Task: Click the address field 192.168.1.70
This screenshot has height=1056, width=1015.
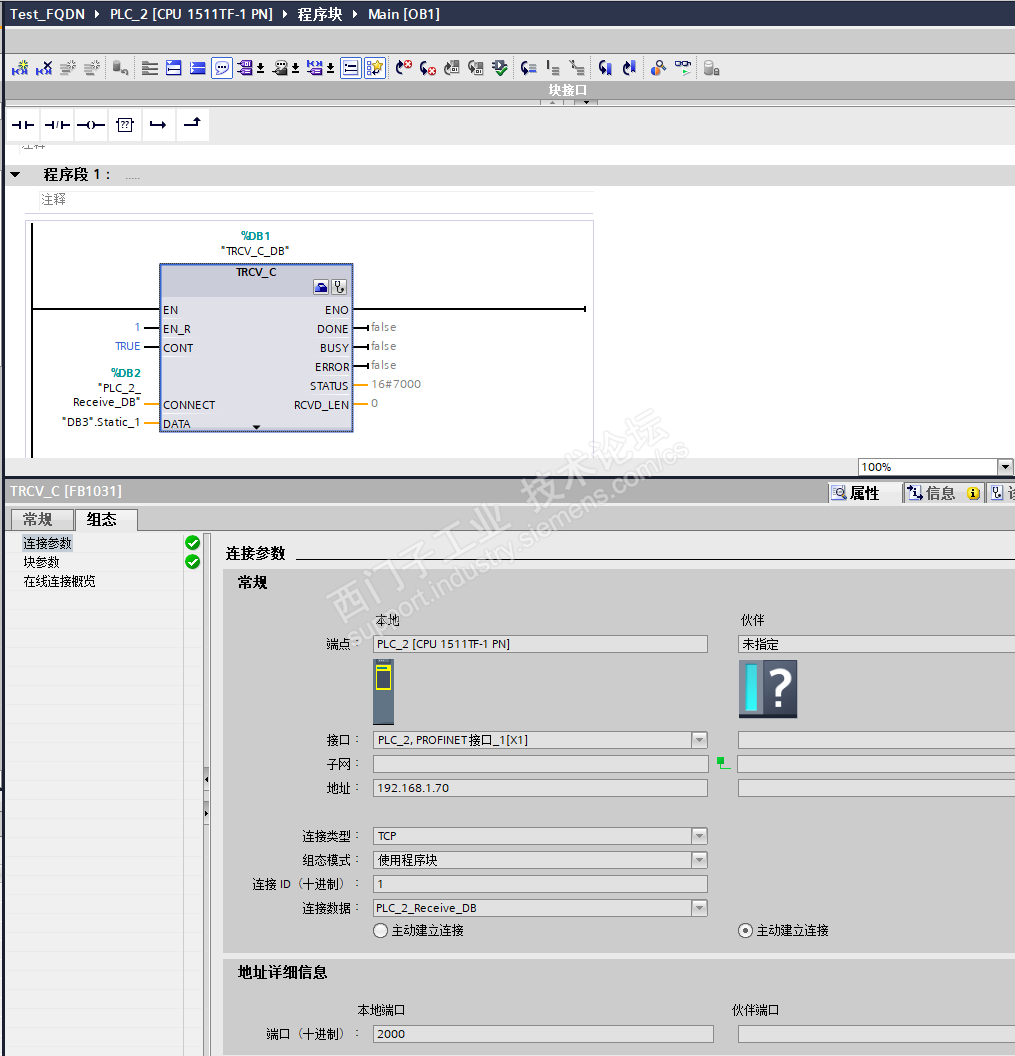Action: click(540, 788)
